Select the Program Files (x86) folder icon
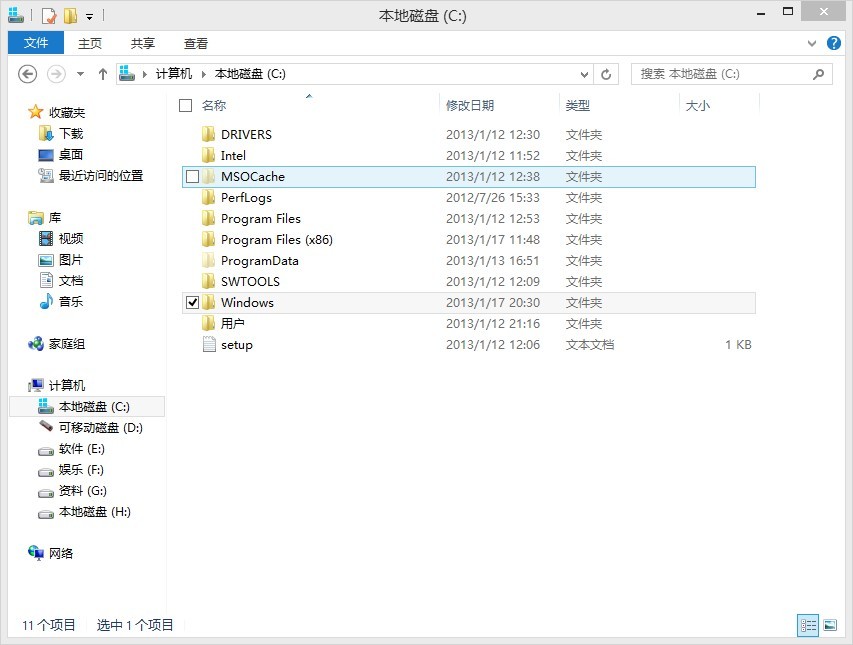 tap(208, 240)
